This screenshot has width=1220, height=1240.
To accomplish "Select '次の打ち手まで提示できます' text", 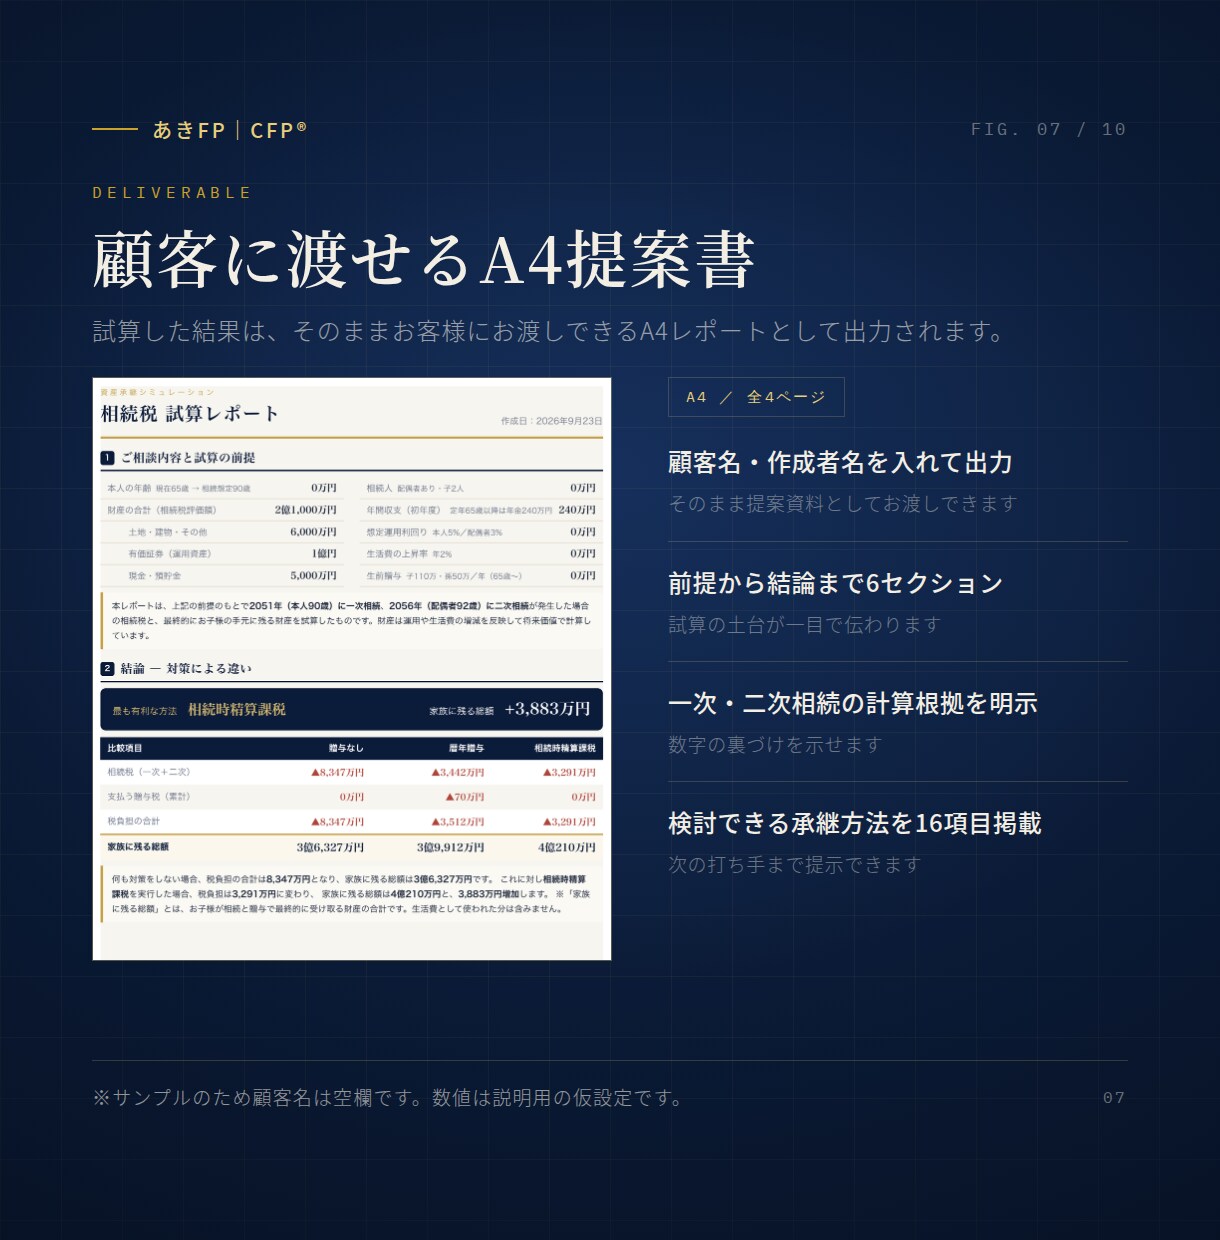I will click(795, 865).
